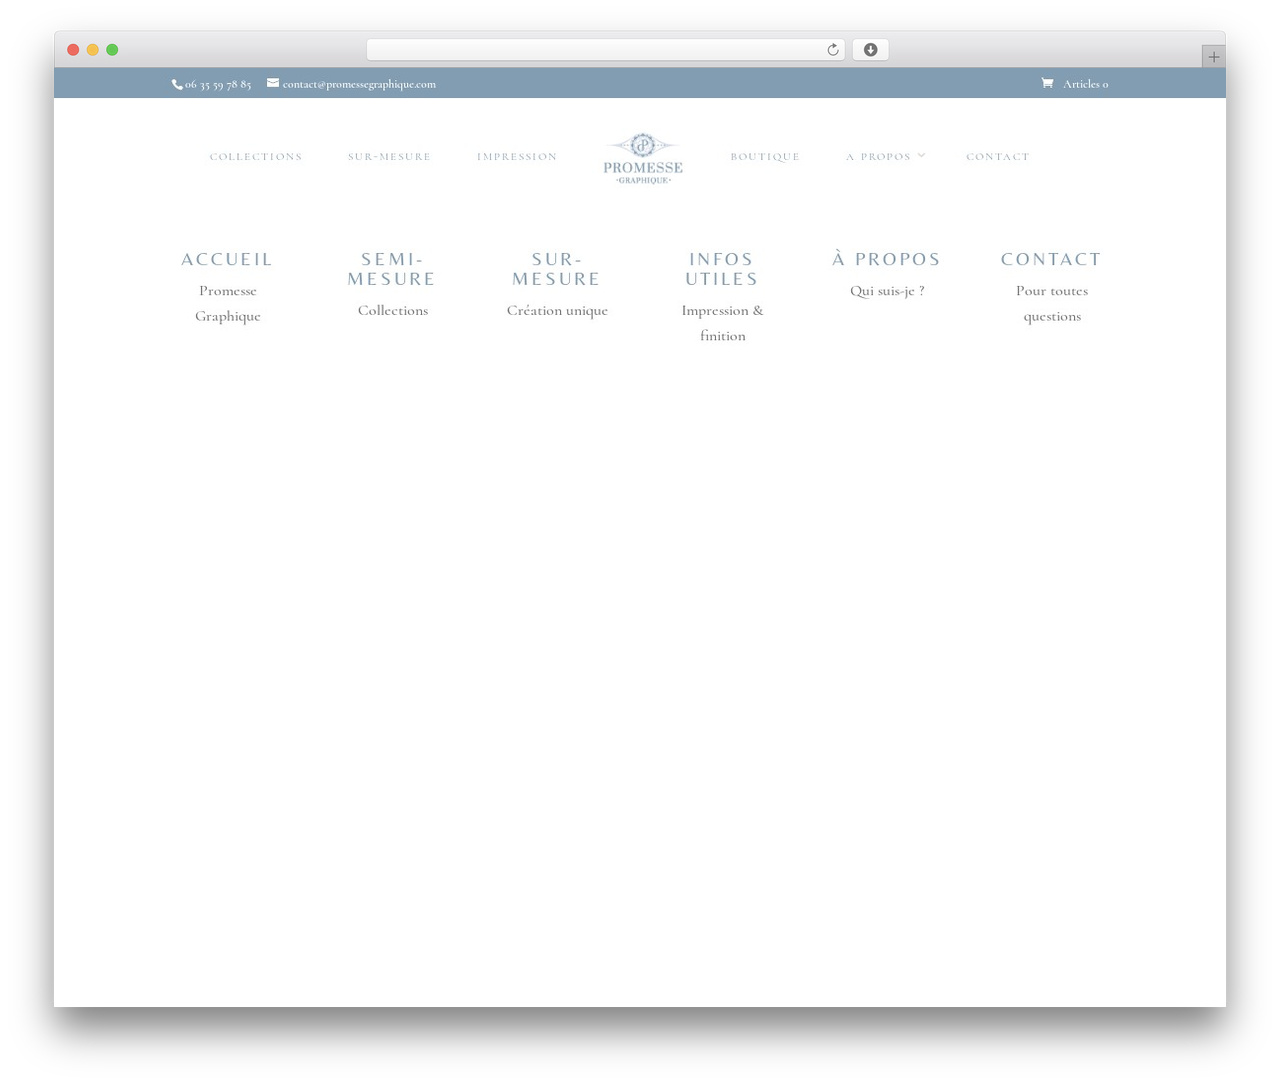The width and height of the screenshot is (1280, 1084).
Task: Click the Semi-Mesure heading
Action: (x=392, y=269)
